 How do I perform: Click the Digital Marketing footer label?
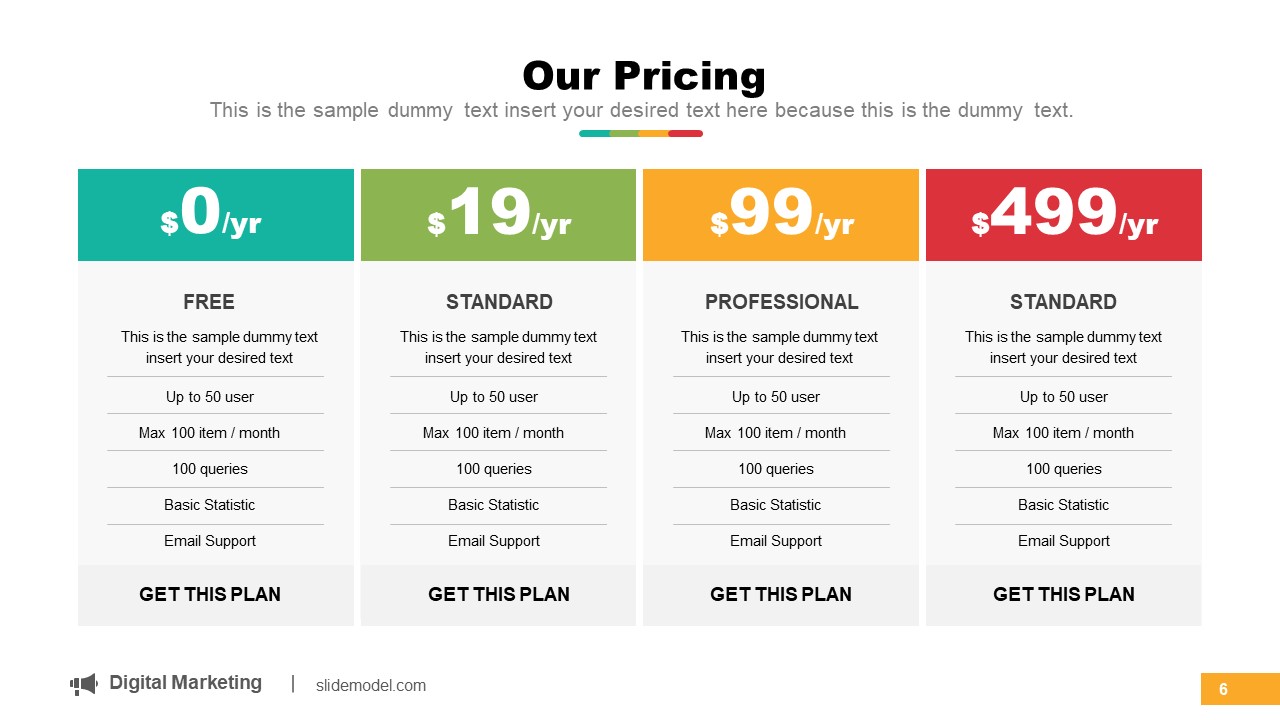click(185, 683)
